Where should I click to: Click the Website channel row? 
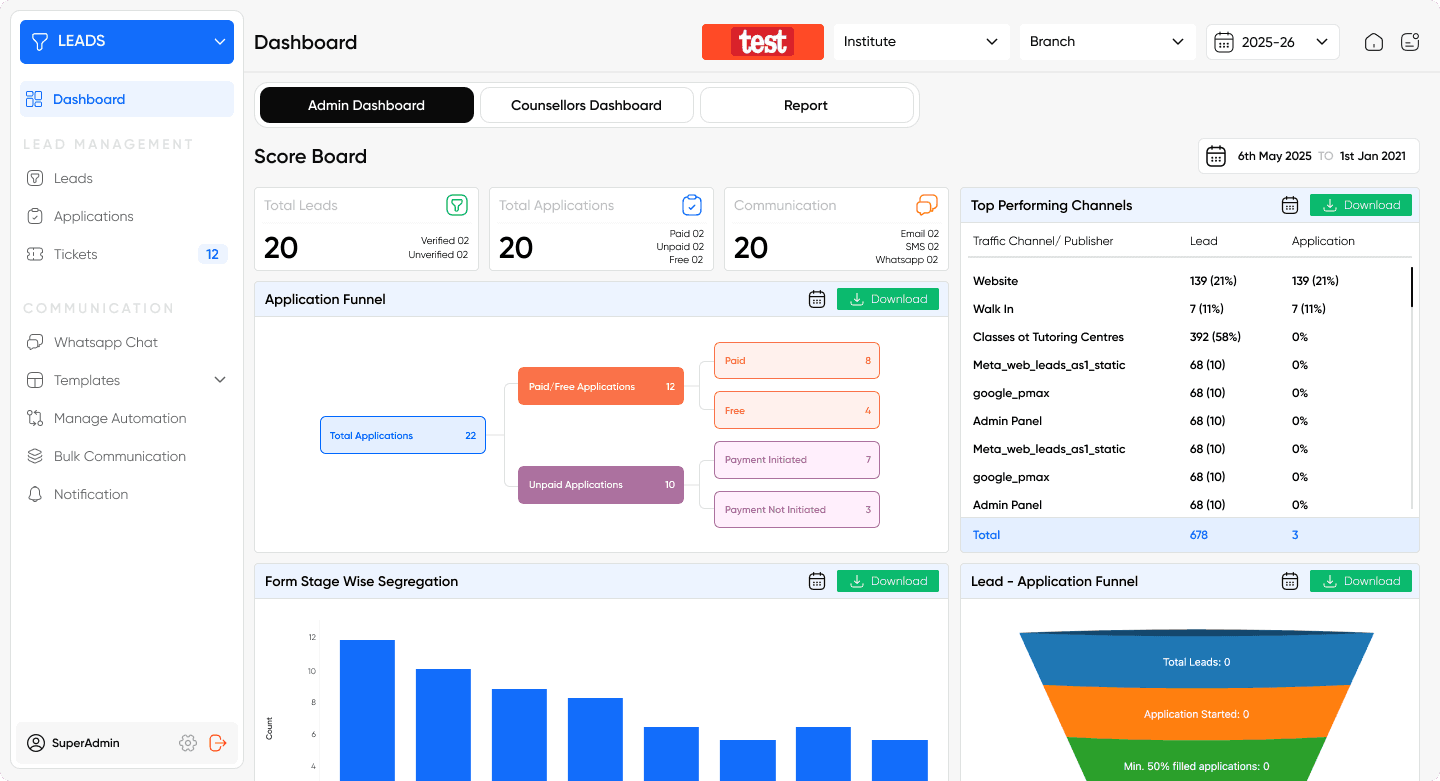click(1190, 281)
